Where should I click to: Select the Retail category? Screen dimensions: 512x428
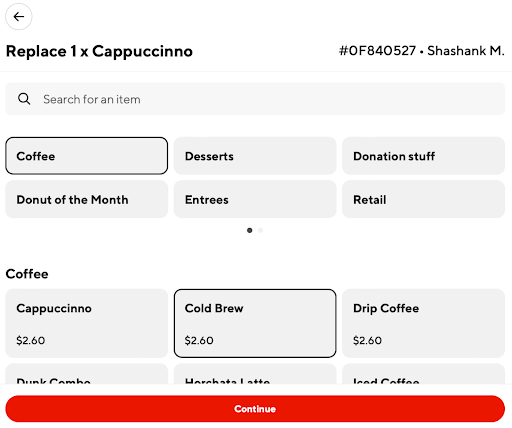(x=423, y=199)
